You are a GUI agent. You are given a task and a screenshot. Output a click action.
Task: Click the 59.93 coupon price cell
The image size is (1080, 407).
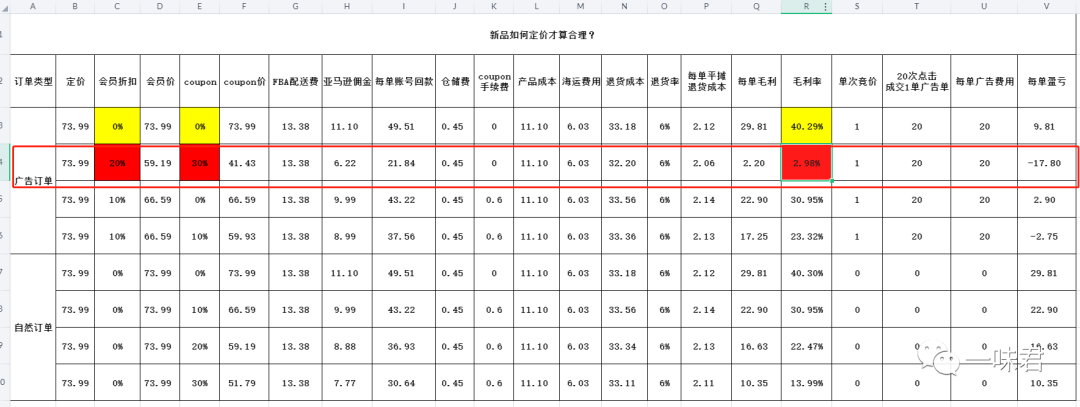coord(245,236)
